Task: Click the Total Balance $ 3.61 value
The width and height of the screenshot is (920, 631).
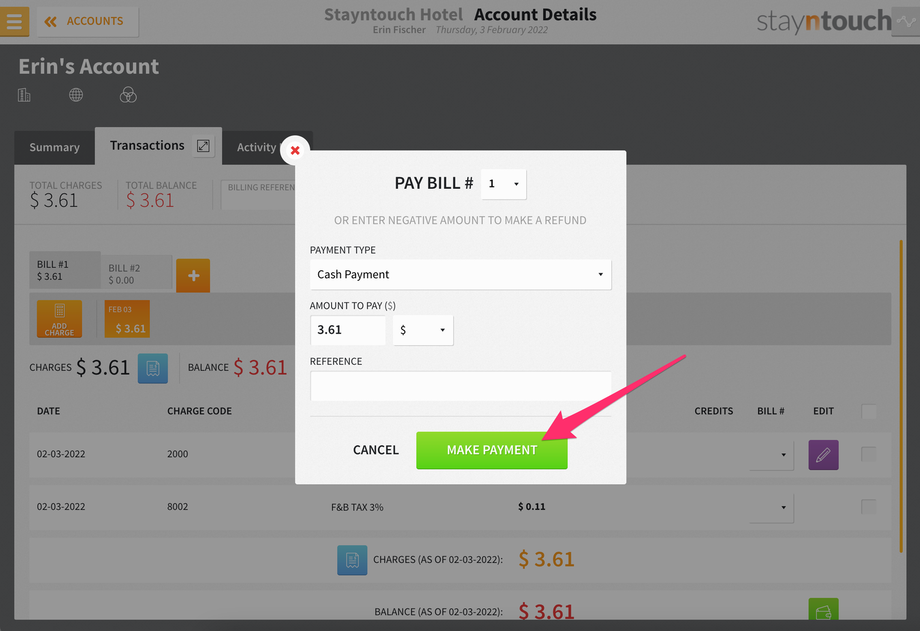Action: point(150,201)
